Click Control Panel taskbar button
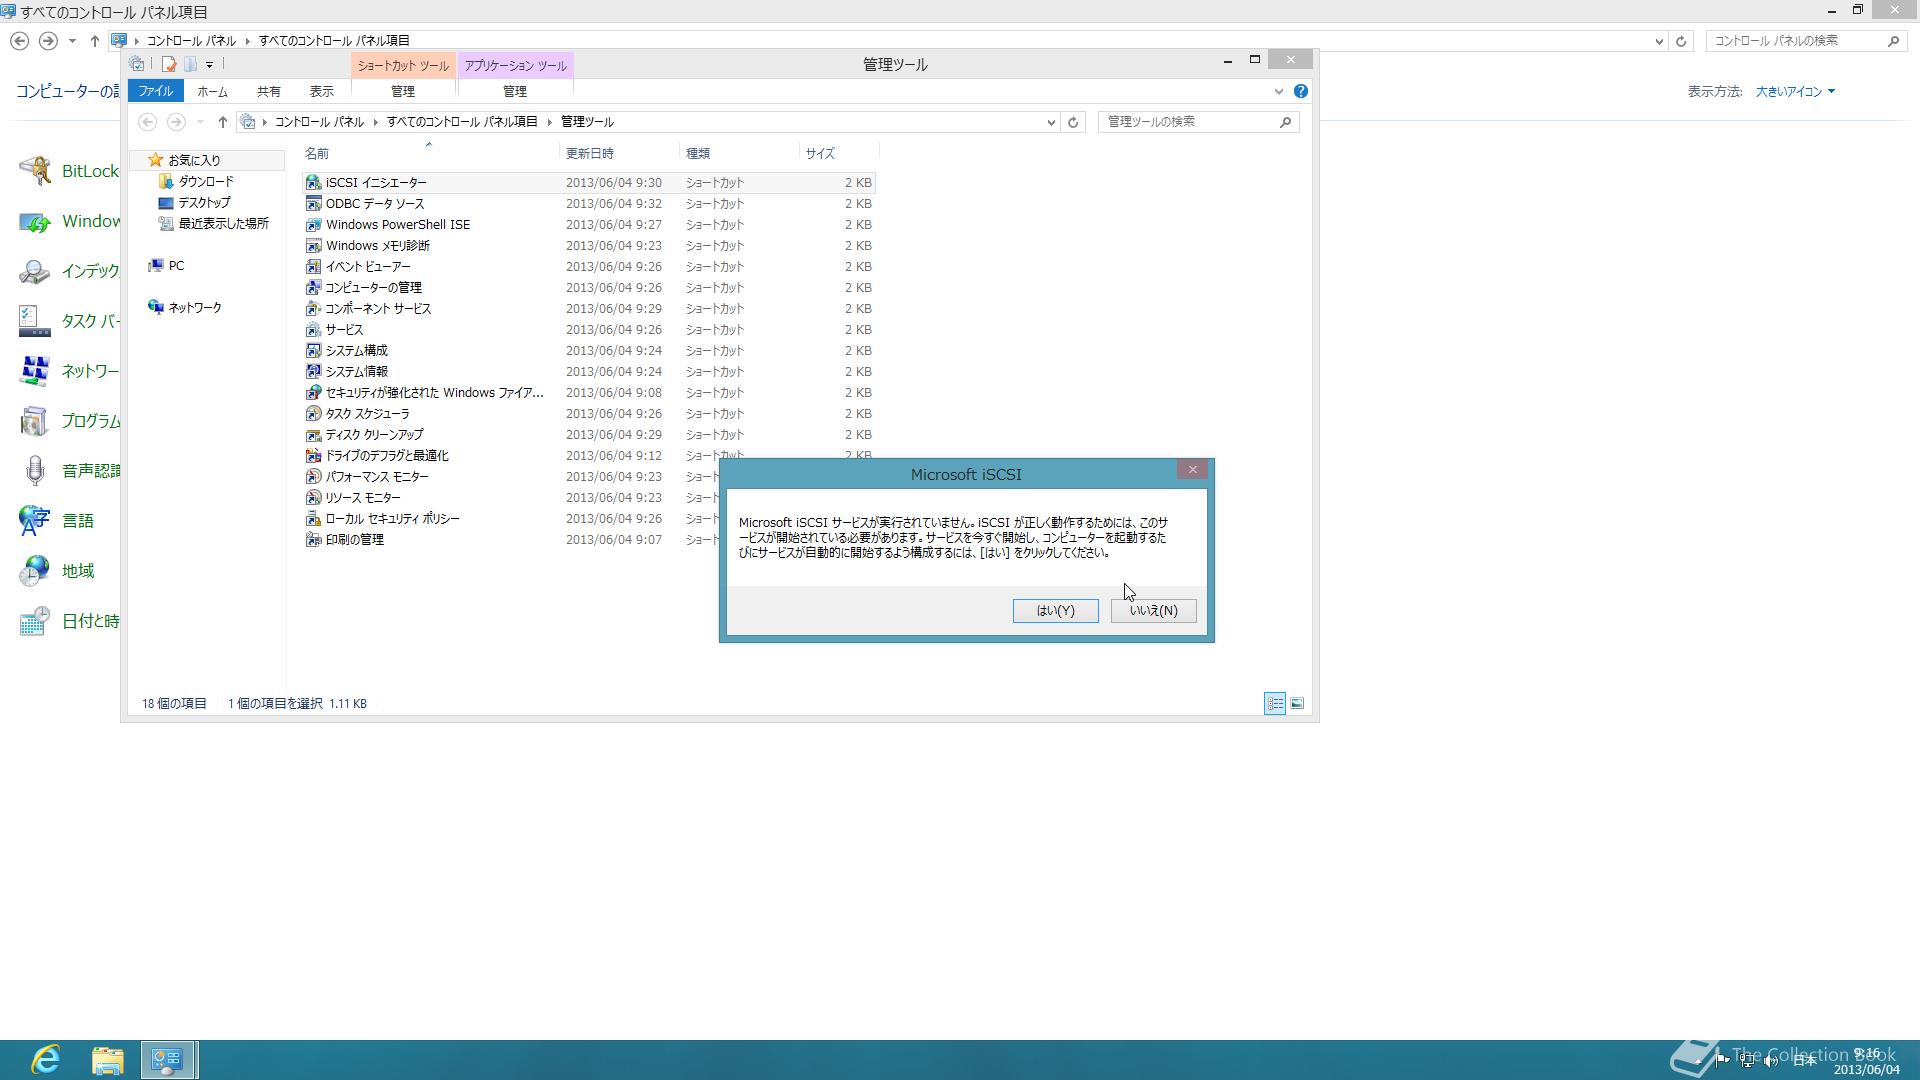The image size is (1920, 1080). coord(168,1060)
